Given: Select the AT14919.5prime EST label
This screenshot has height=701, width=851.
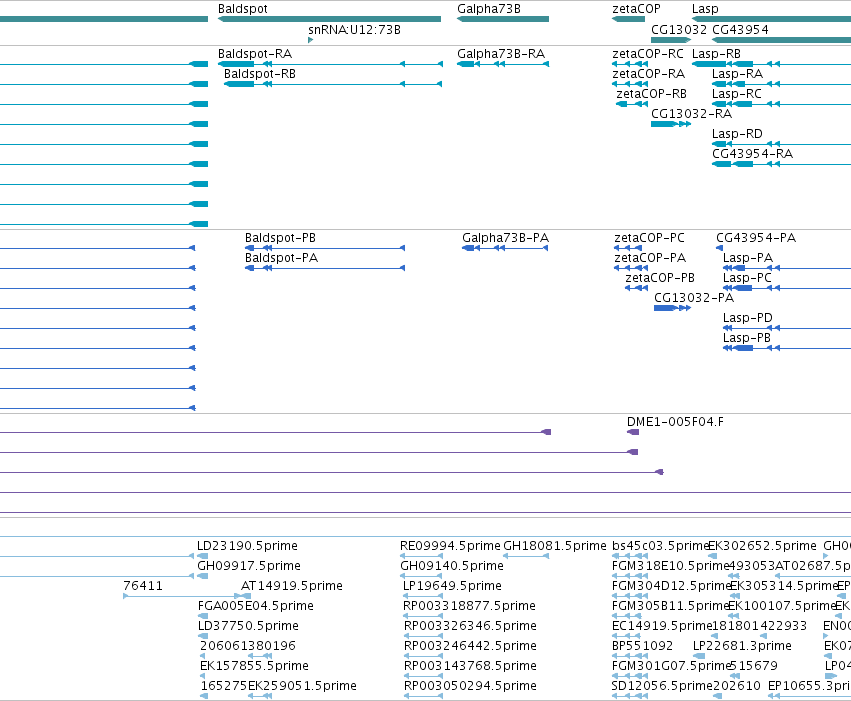Looking at the screenshot, I should pyautogui.click(x=291, y=586).
